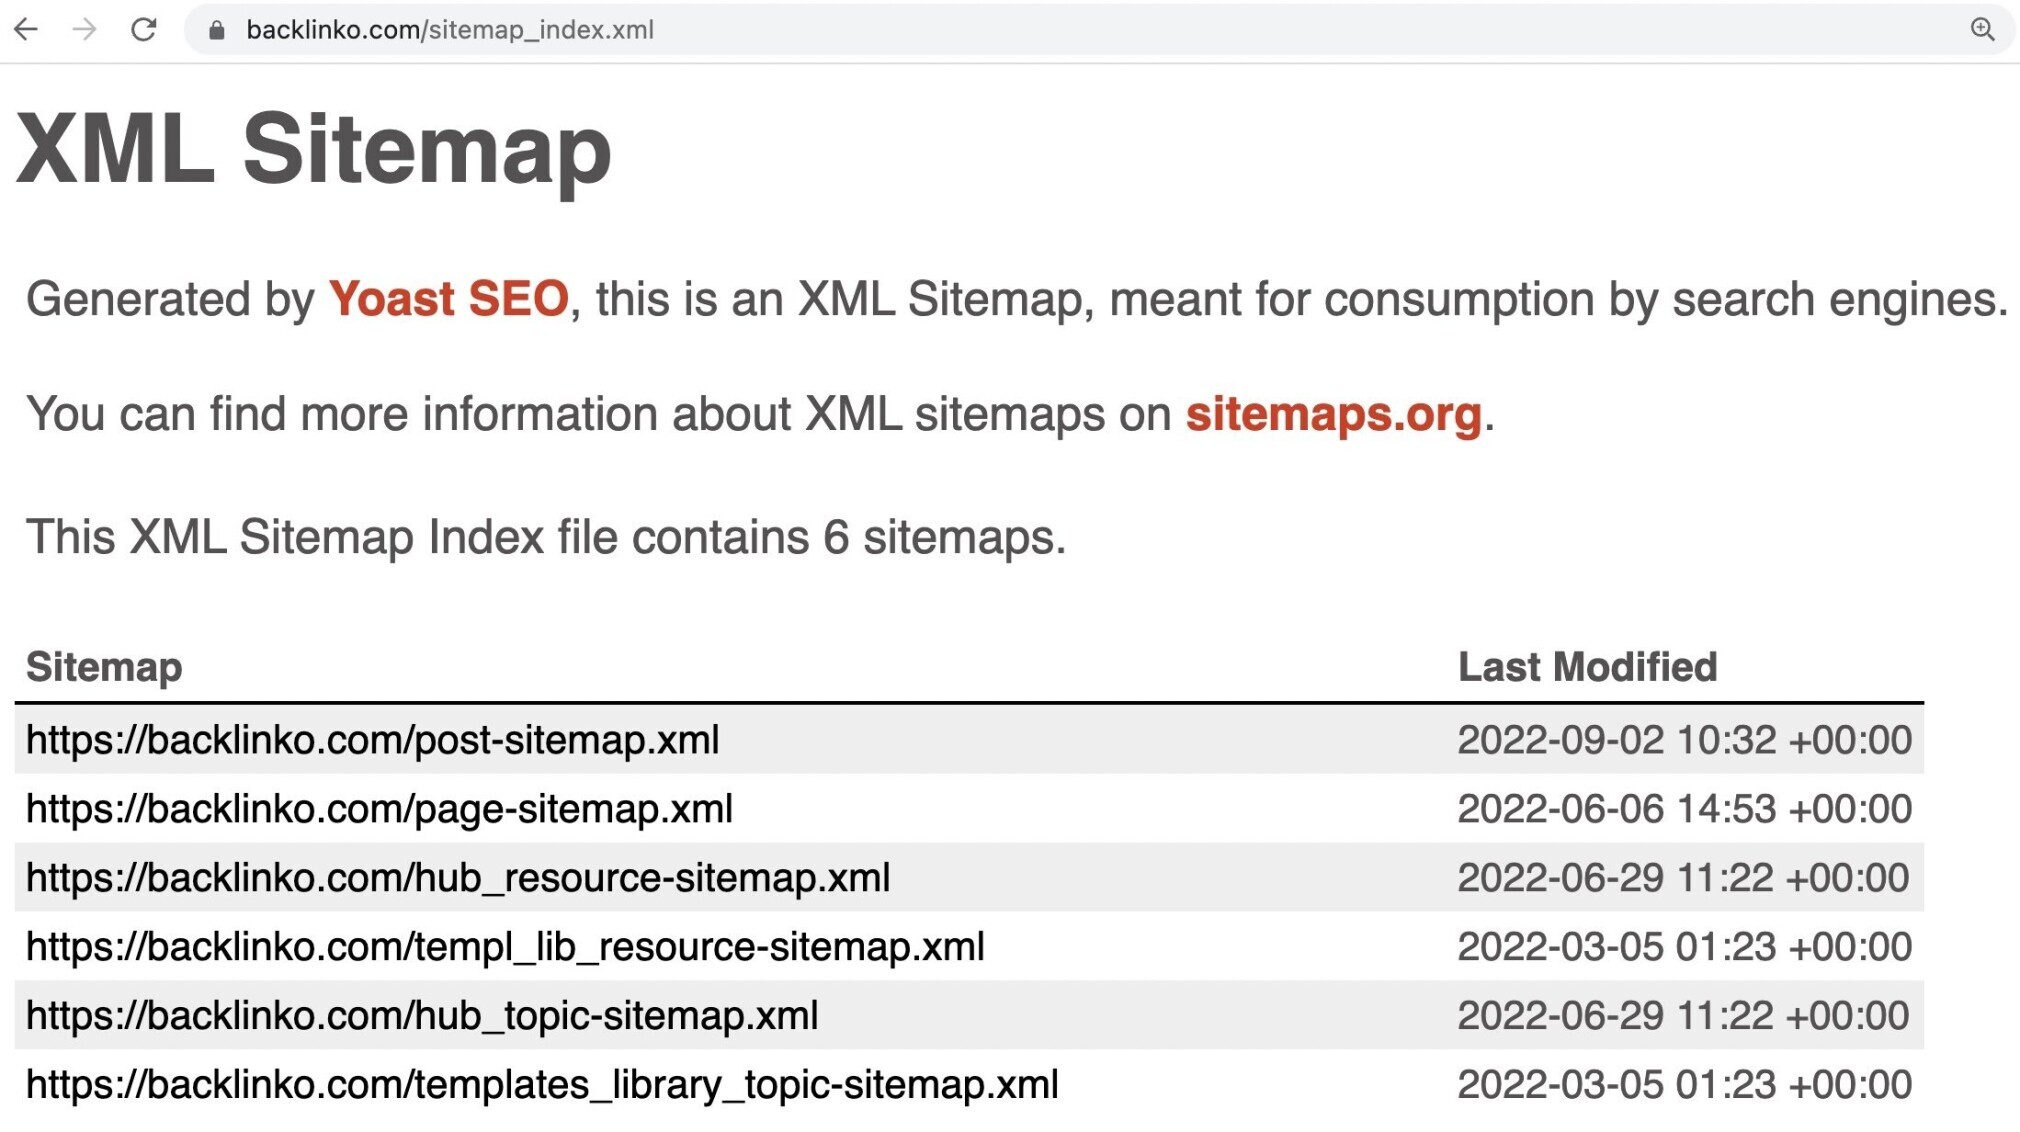2020x1132 pixels.
Task: Open the post-sitemap.xml link
Action: pyautogui.click(x=371, y=740)
